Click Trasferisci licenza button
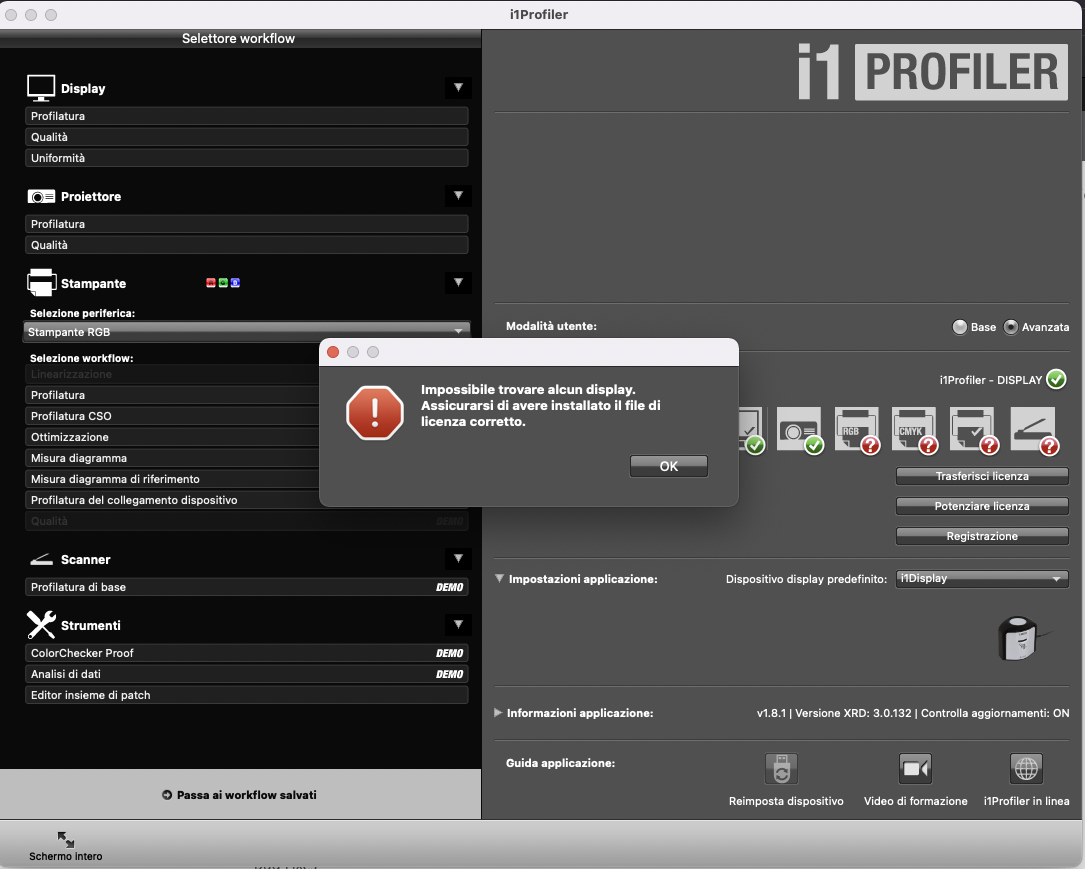The width and height of the screenshot is (1085, 869). [x=982, y=476]
